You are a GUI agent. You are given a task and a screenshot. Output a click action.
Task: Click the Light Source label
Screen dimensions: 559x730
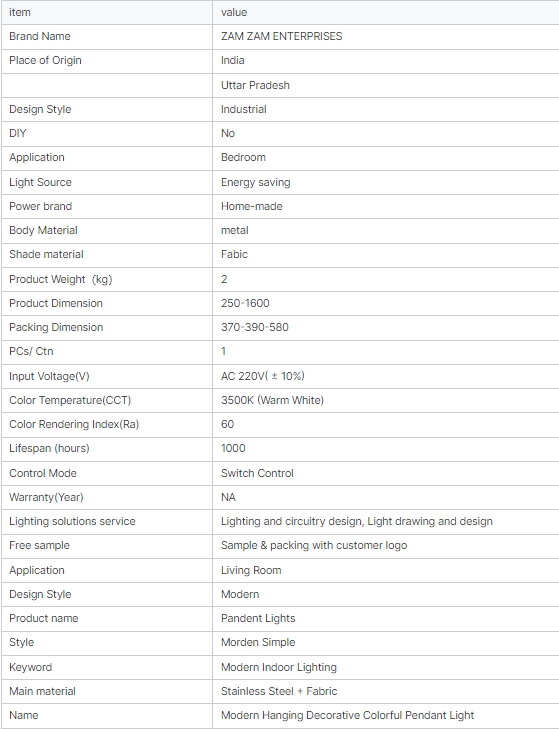(x=40, y=182)
